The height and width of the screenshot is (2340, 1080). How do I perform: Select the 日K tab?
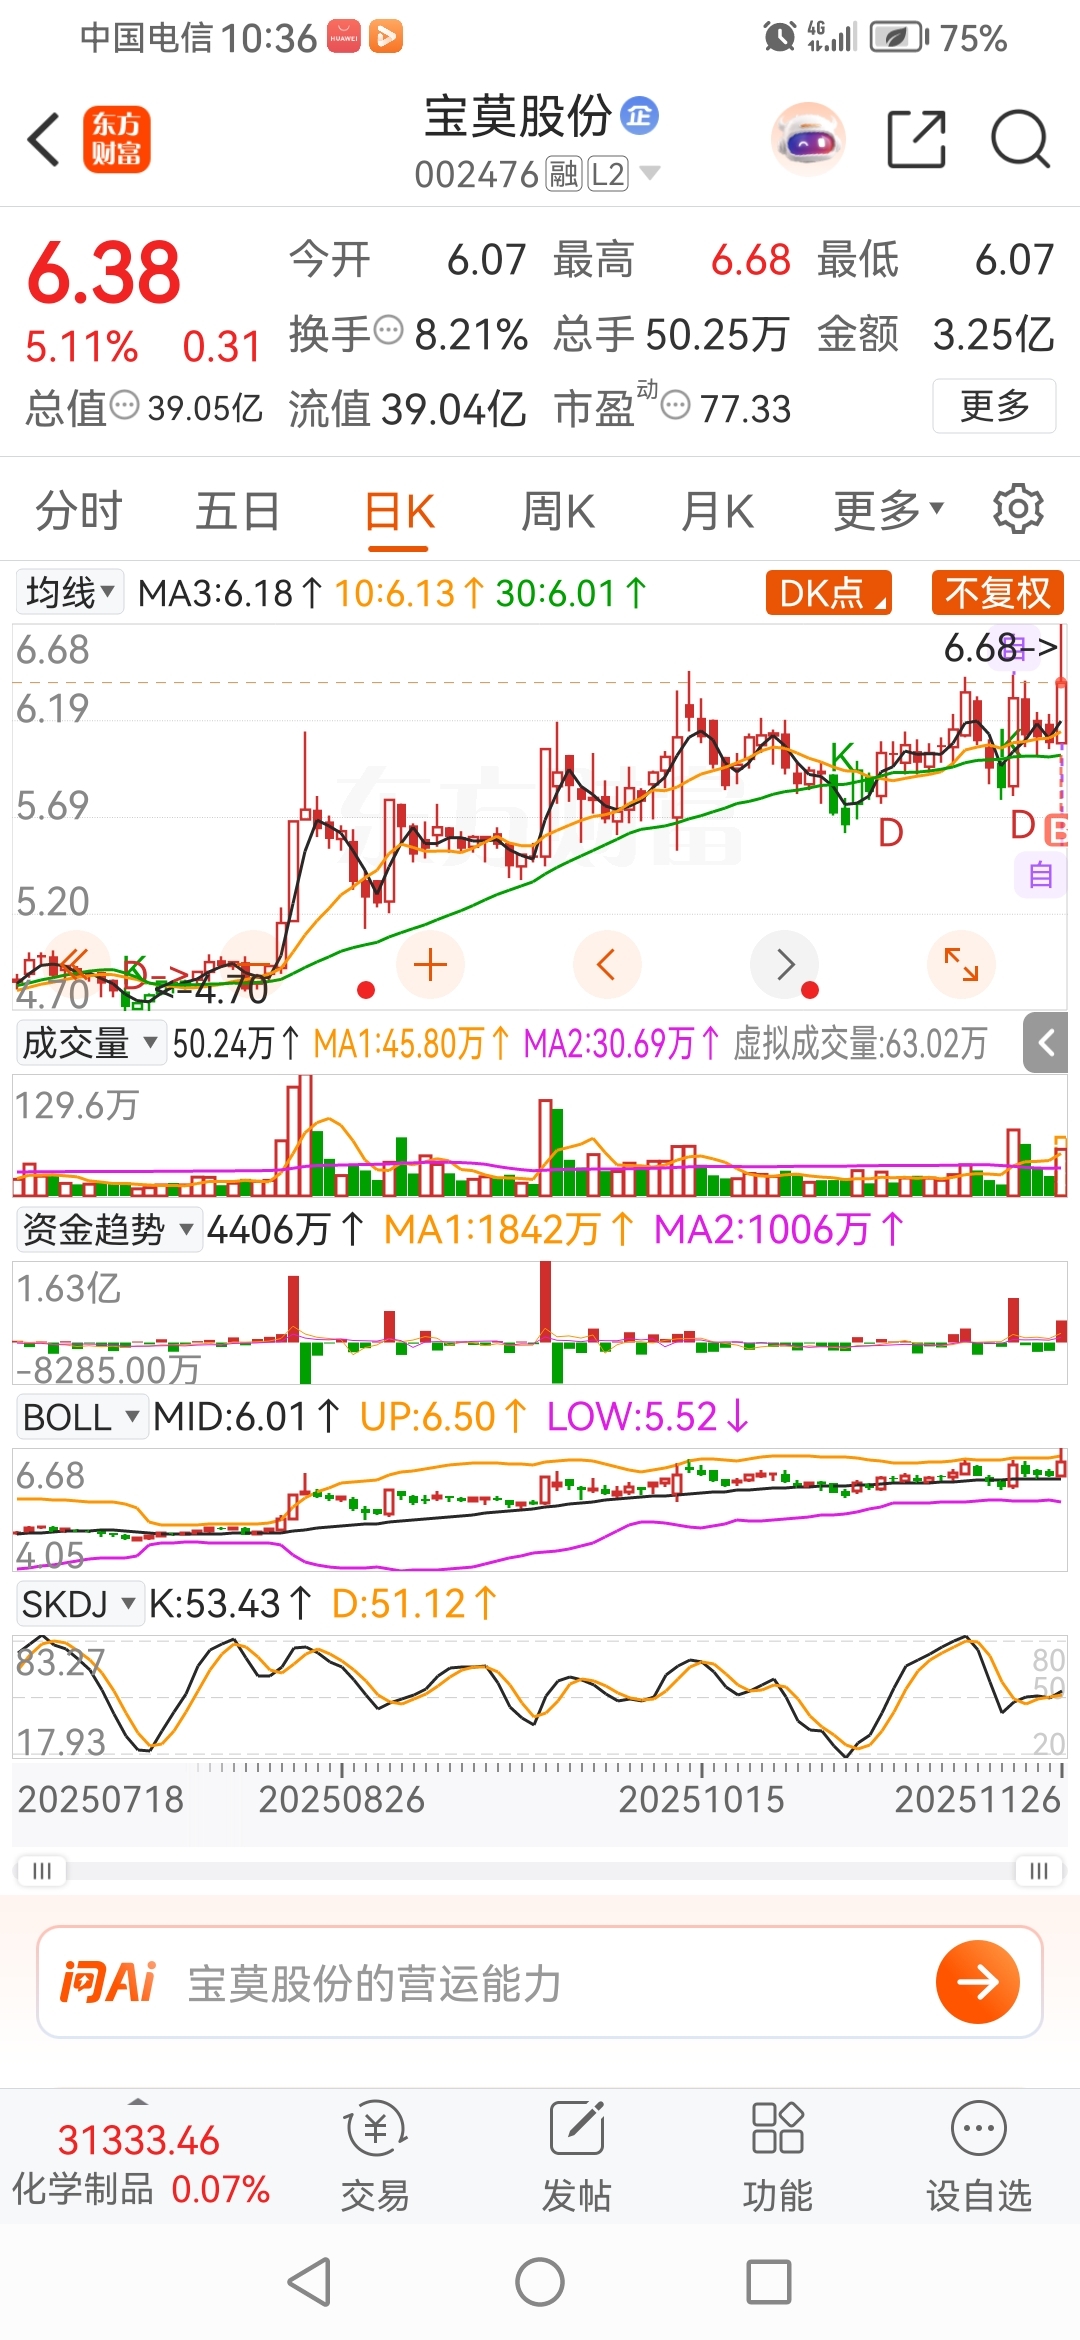pyautogui.click(x=398, y=511)
